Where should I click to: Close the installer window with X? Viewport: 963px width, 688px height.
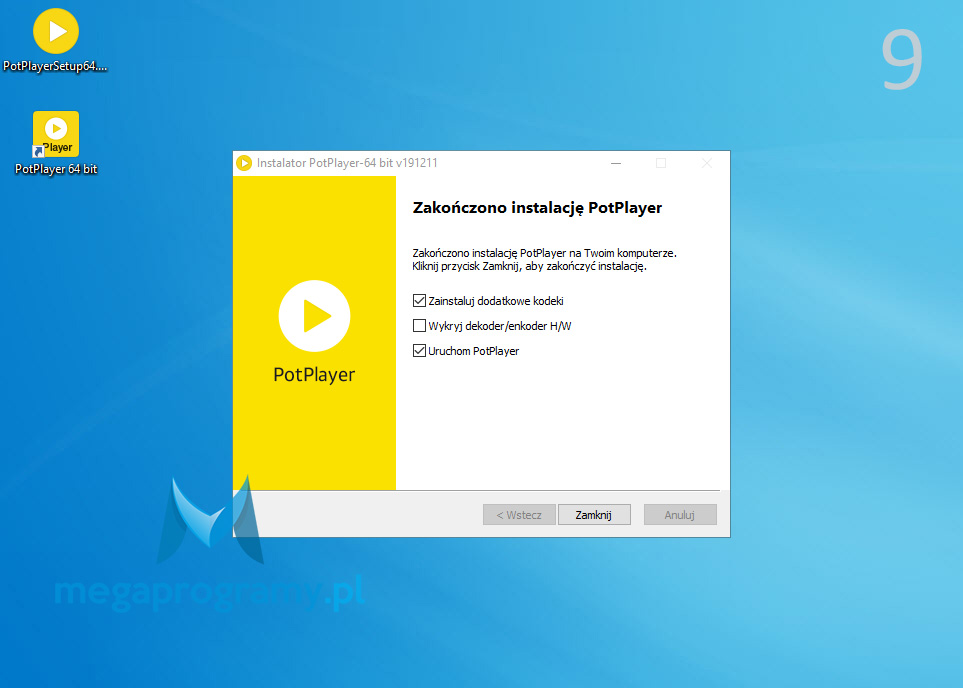pos(707,163)
